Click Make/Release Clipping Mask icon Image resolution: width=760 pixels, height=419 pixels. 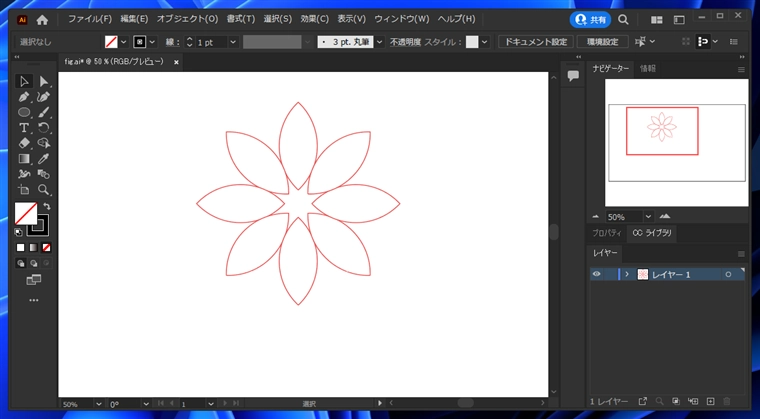pos(676,402)
